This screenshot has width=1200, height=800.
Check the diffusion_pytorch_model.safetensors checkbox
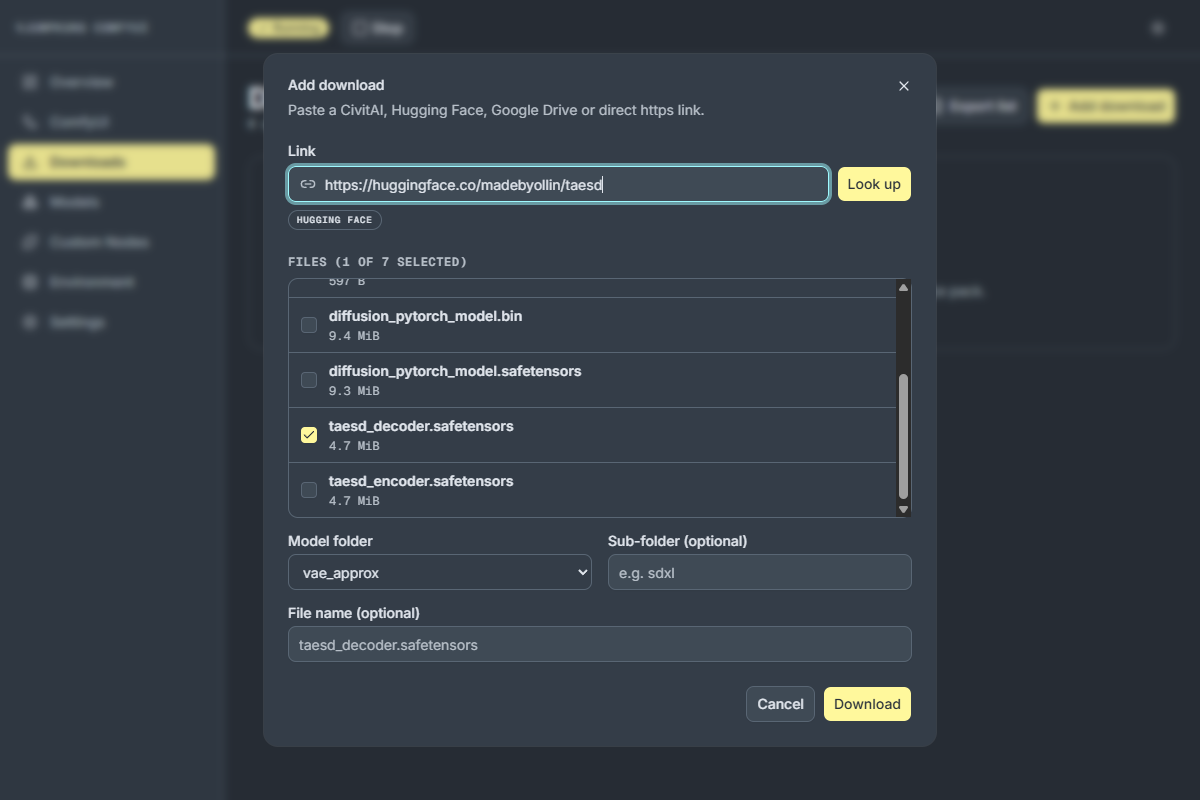click(309, 380)
